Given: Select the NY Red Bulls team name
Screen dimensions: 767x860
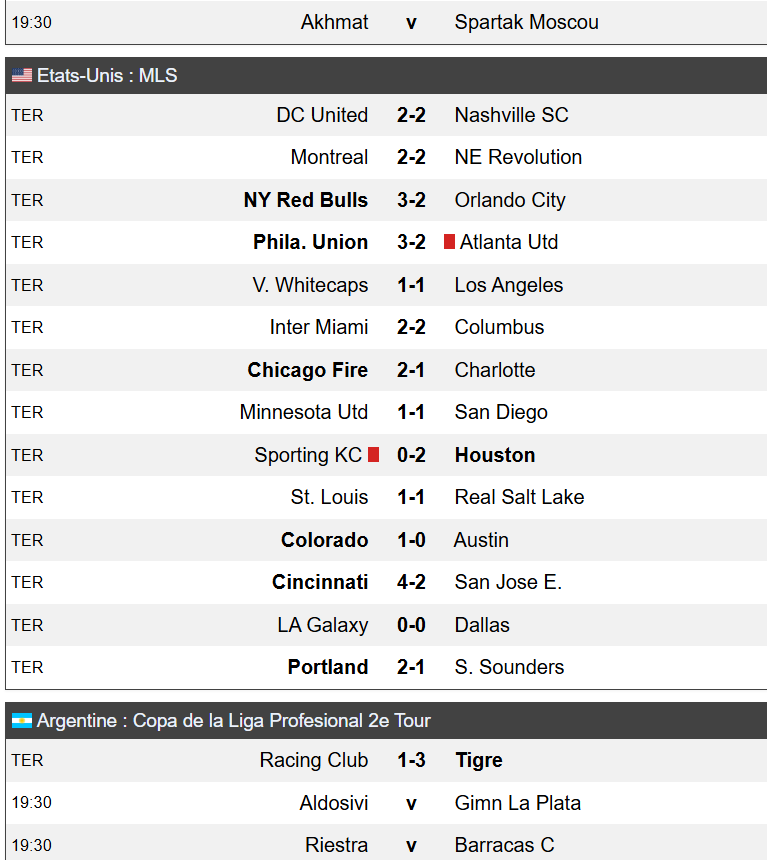Looking at the screenshot, I should click(306, 200).
